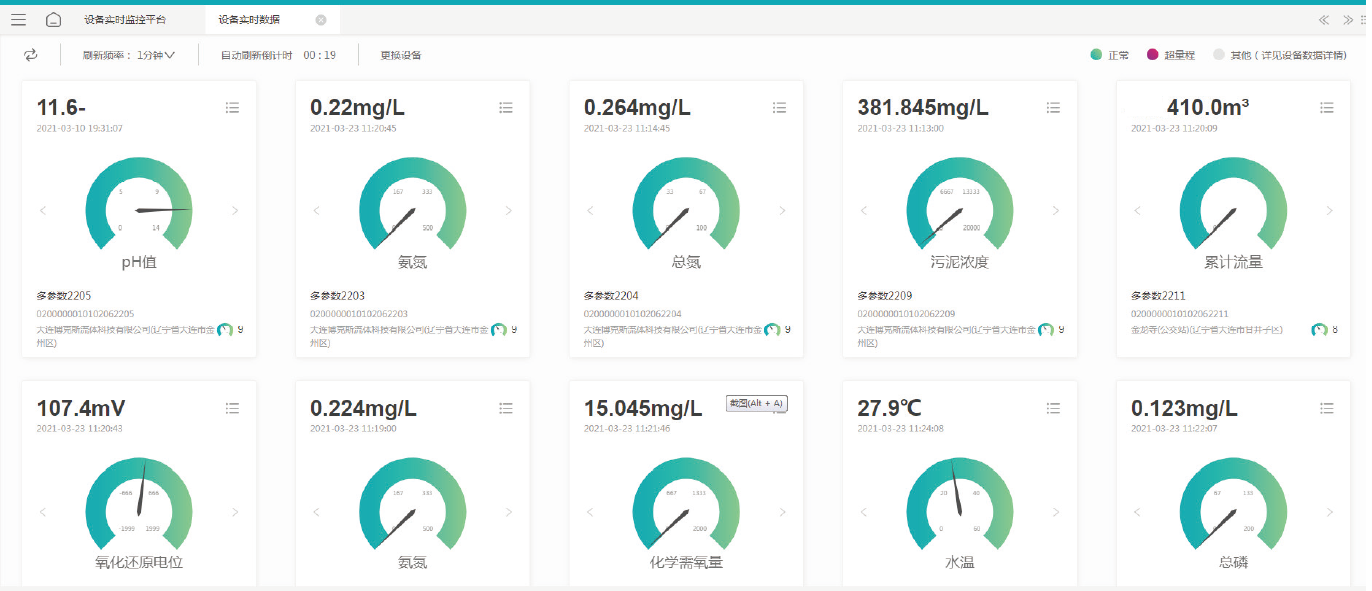1372x591 pixels.
Task: Toggle the 其他 legend indicator
Action: tap(1218, 55)
